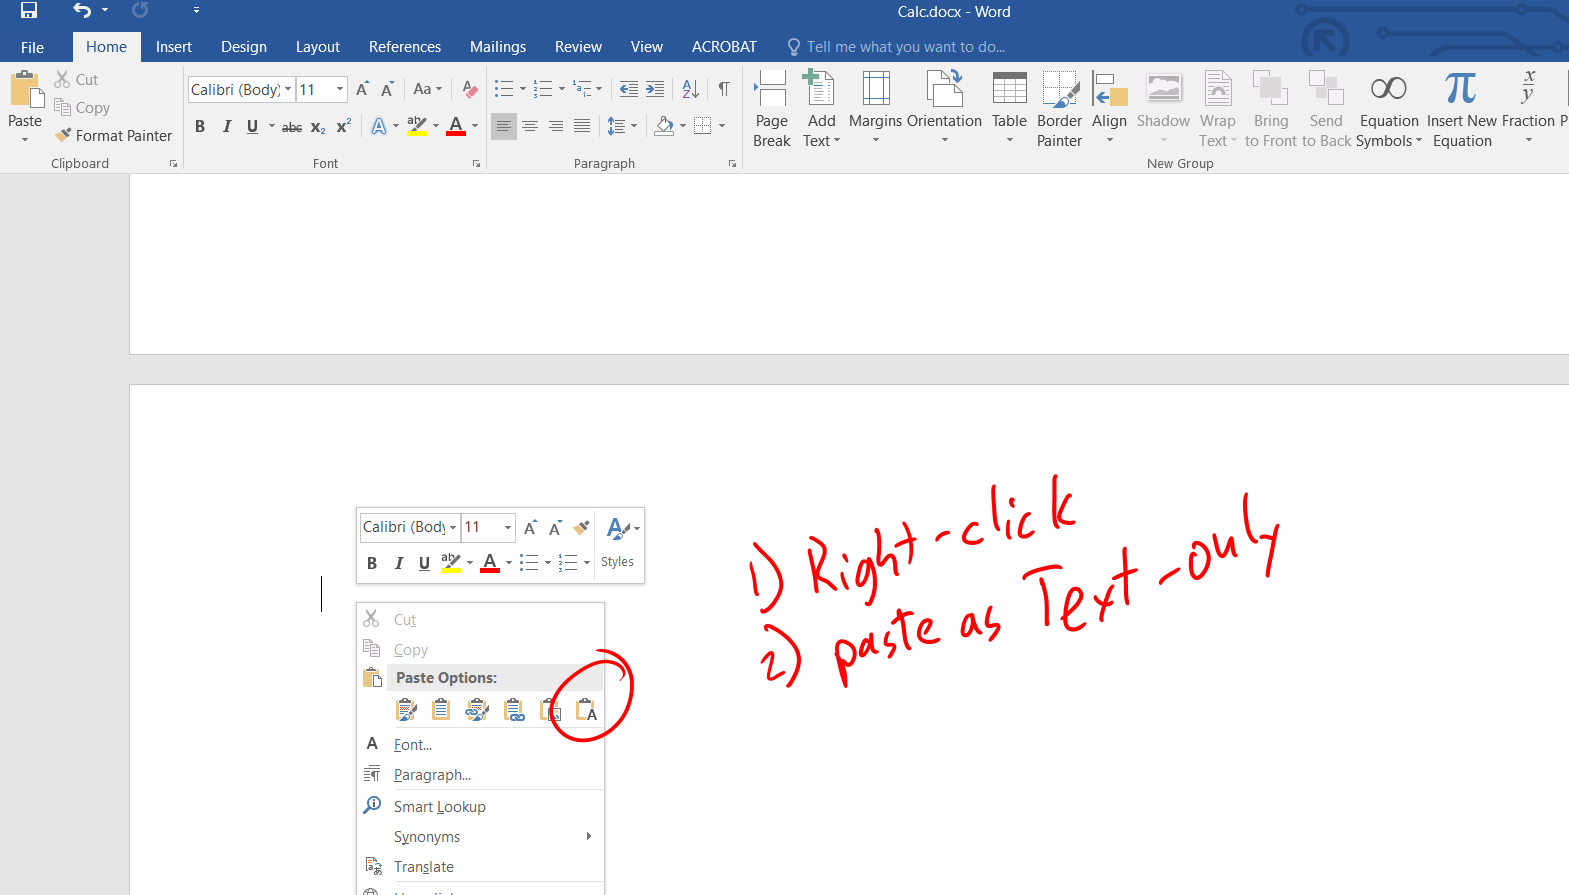1569x895 pixels.
Task: Apply superscript formatting
Action: click(x=343, y=126)
